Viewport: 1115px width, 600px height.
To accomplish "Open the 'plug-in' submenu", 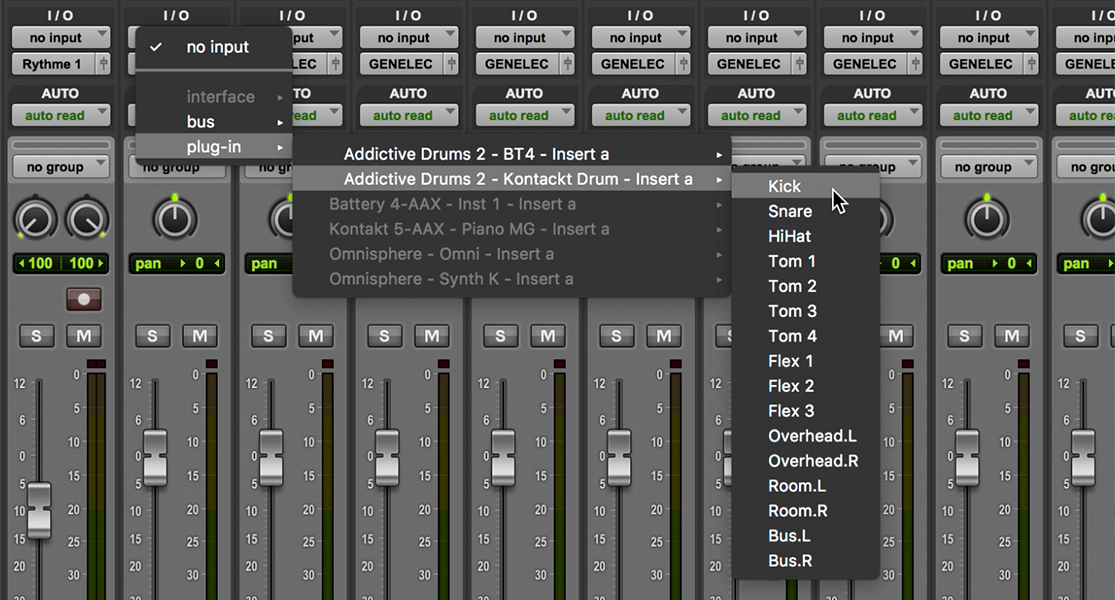I will [213, 147].
